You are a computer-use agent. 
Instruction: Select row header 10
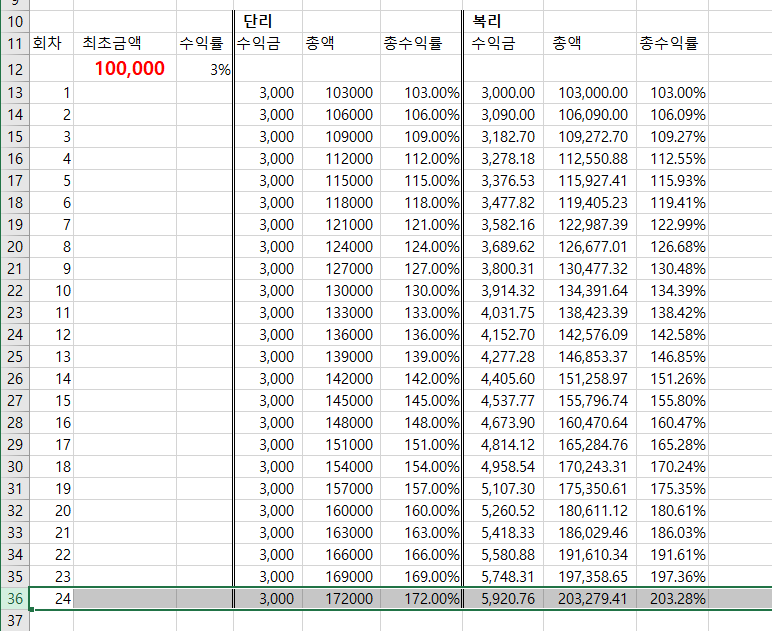pos(15,21)
